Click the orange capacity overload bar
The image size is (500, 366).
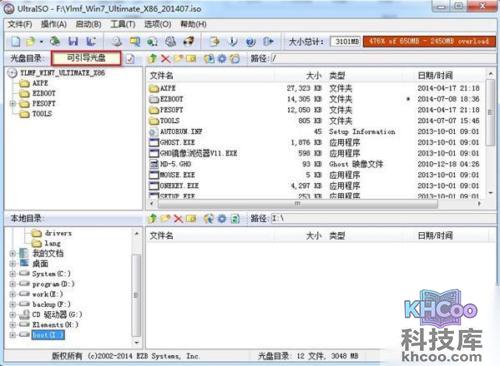(x=429, y=42)
